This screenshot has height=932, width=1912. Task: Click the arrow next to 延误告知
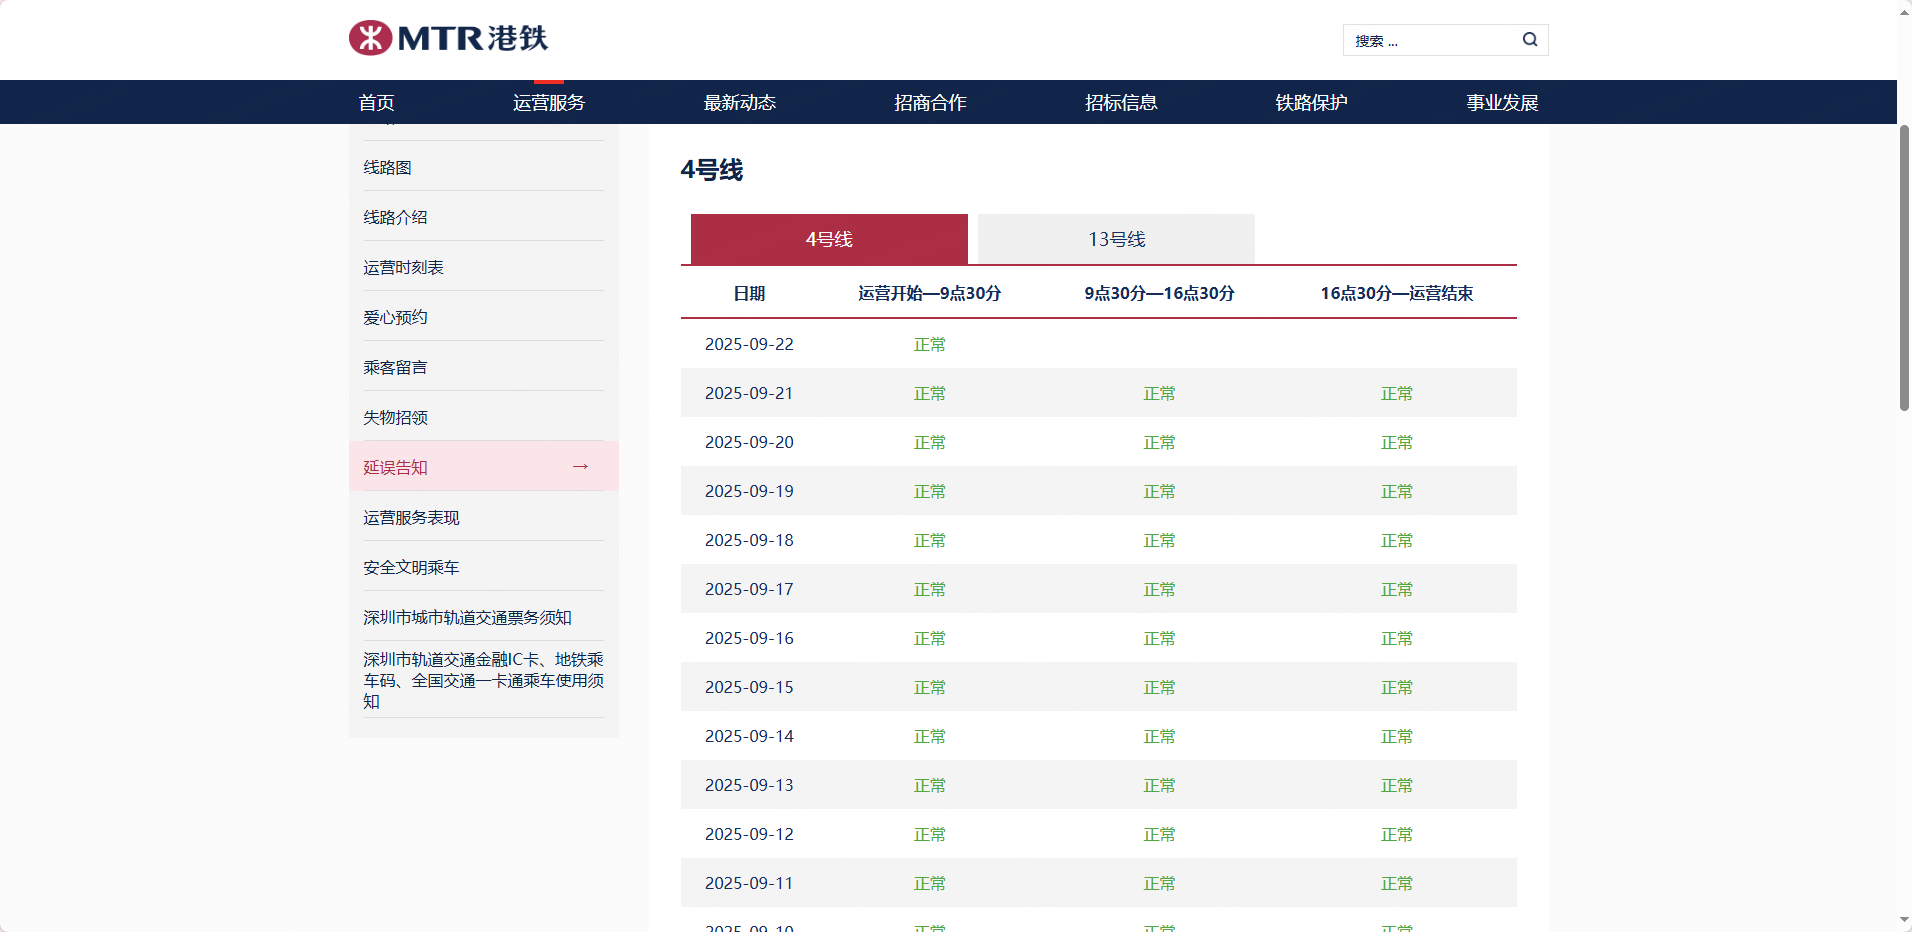[x=580, y=466]
